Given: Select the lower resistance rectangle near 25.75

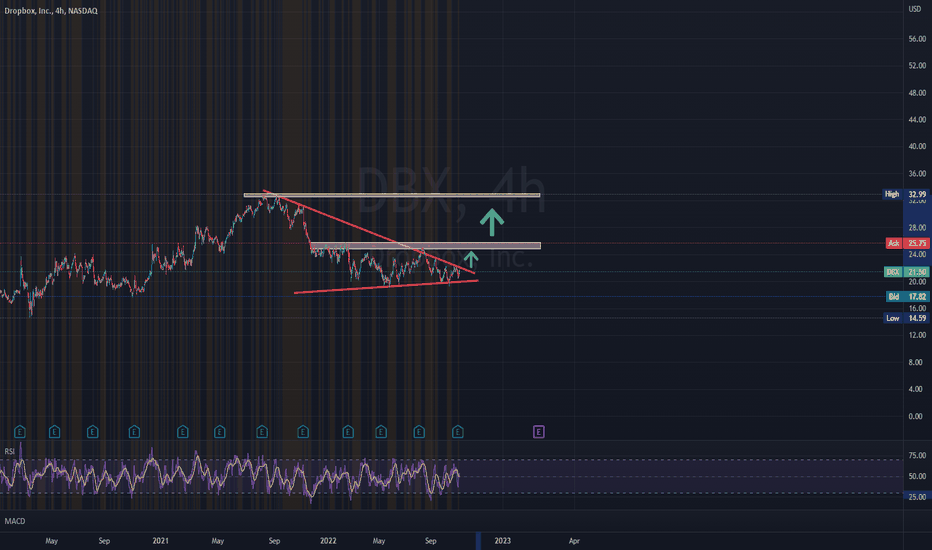Looking at the screenshot, I should [x=426, y=246].
